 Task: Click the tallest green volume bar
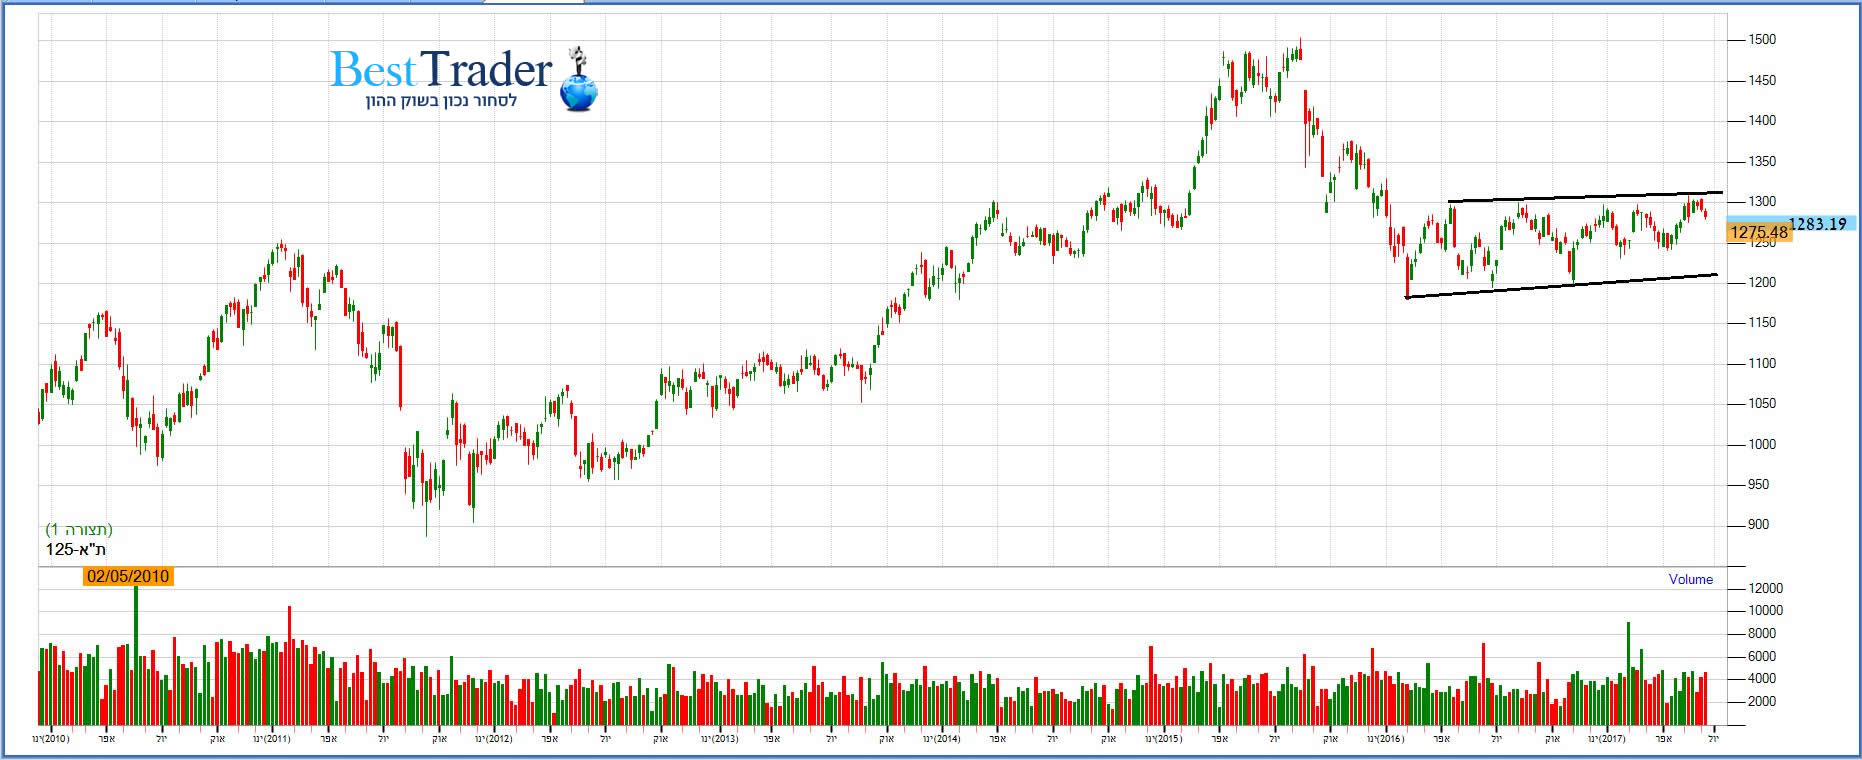136,655
